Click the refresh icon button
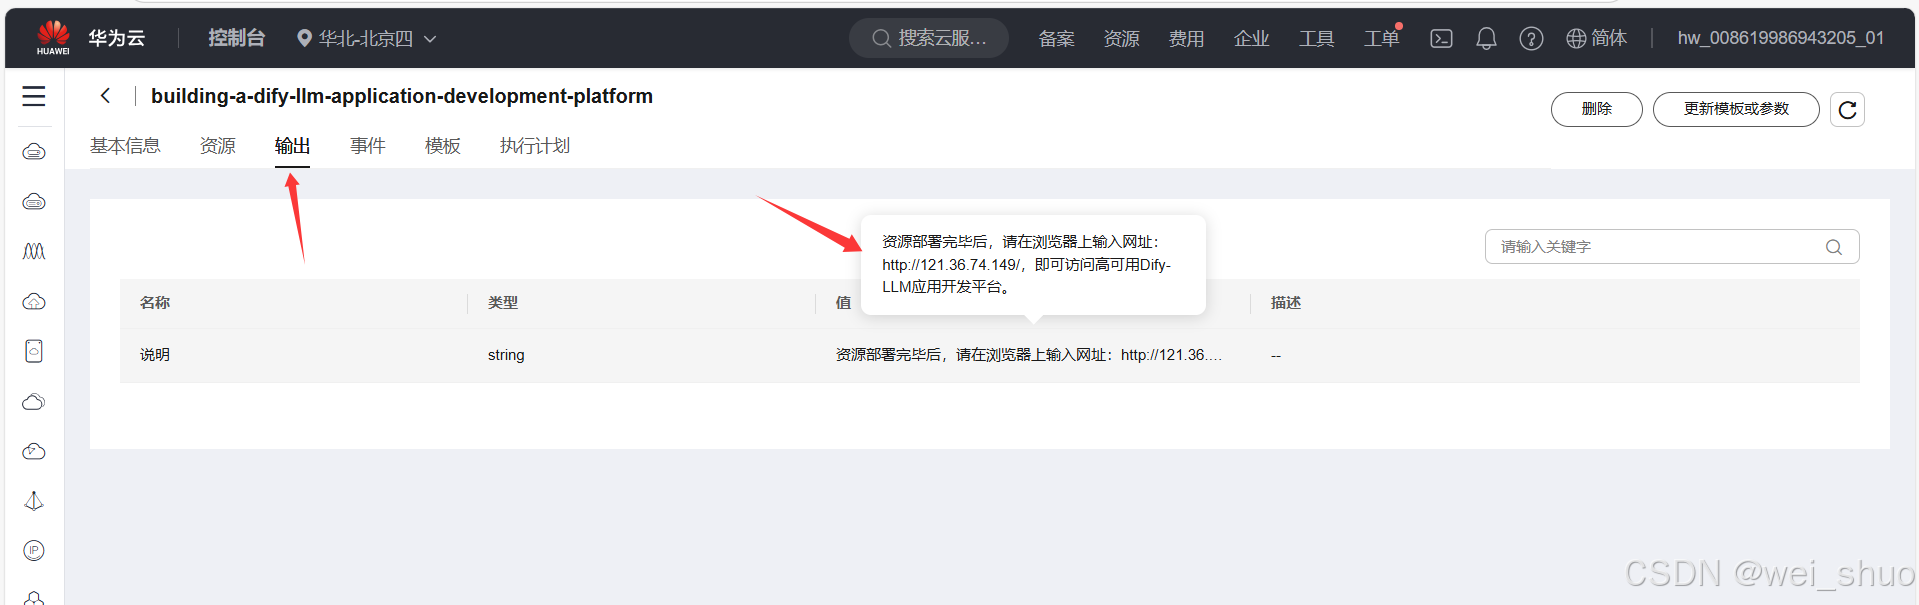Image resolution: width=1919 pixels, height=605 pixels. point(1847,109)
